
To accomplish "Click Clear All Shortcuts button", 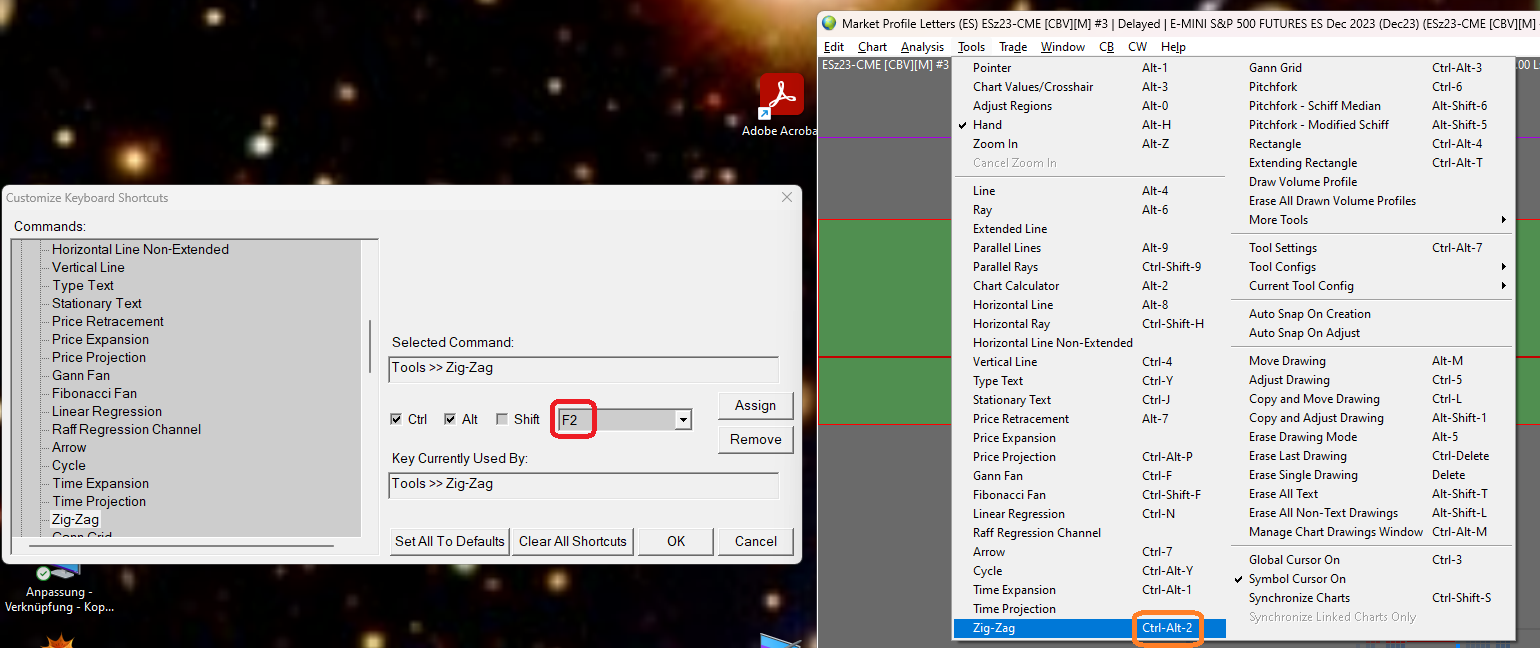I will 573,541.
